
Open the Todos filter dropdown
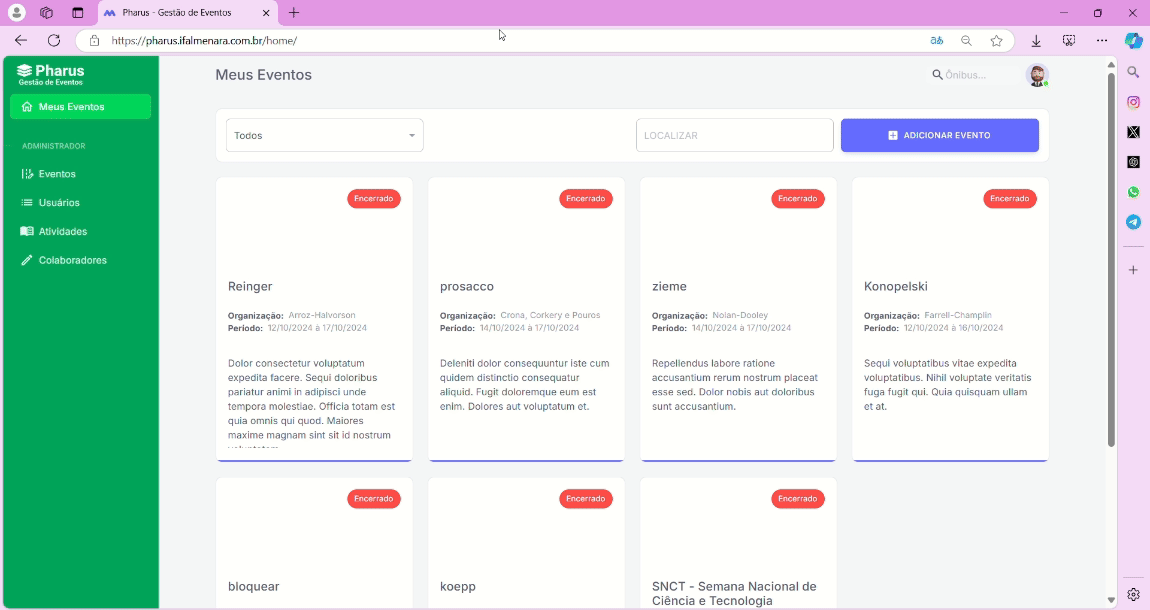(x=324, y=136)
